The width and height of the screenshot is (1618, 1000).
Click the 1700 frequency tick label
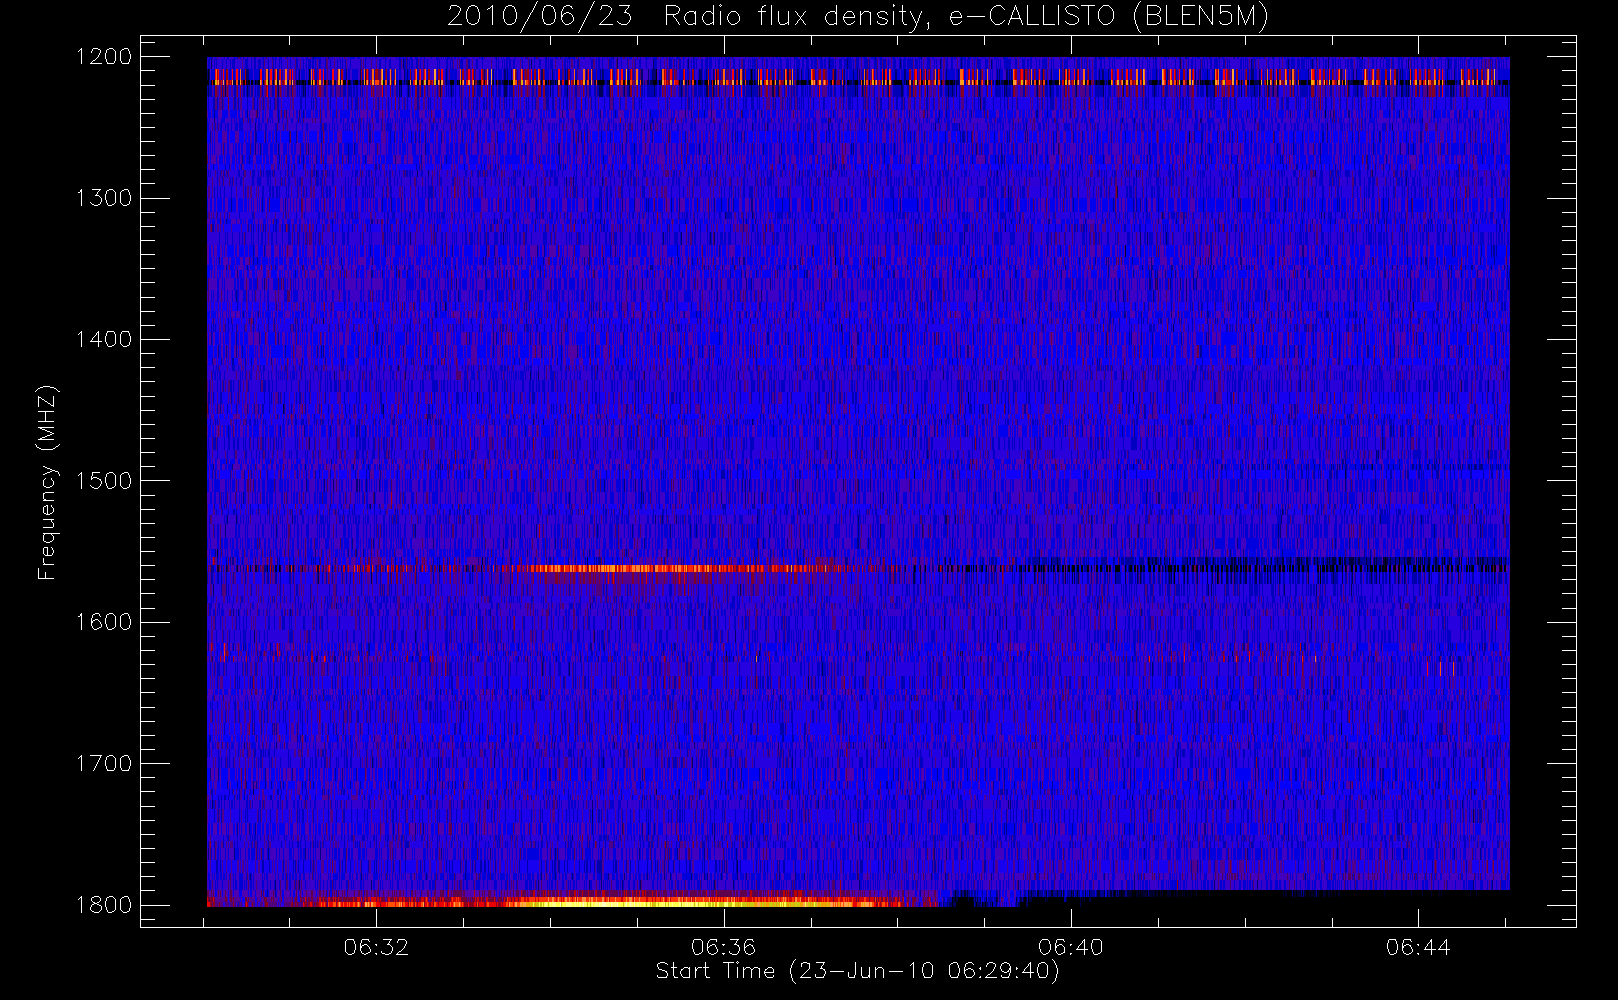tap(104, 764)
